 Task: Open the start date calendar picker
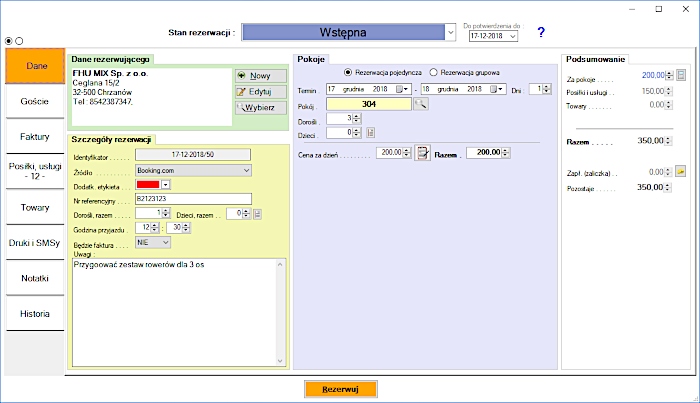click(402, 89)
